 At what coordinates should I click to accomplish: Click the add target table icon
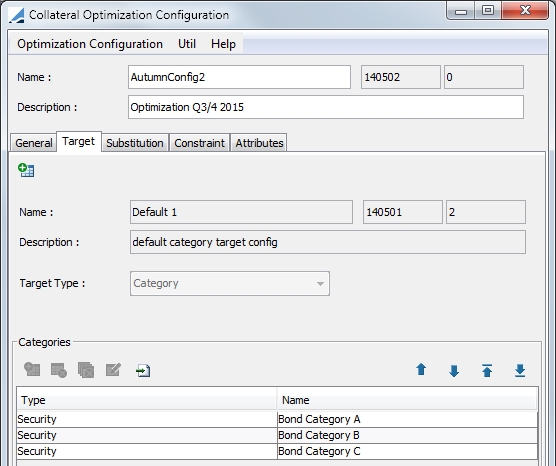26,170
